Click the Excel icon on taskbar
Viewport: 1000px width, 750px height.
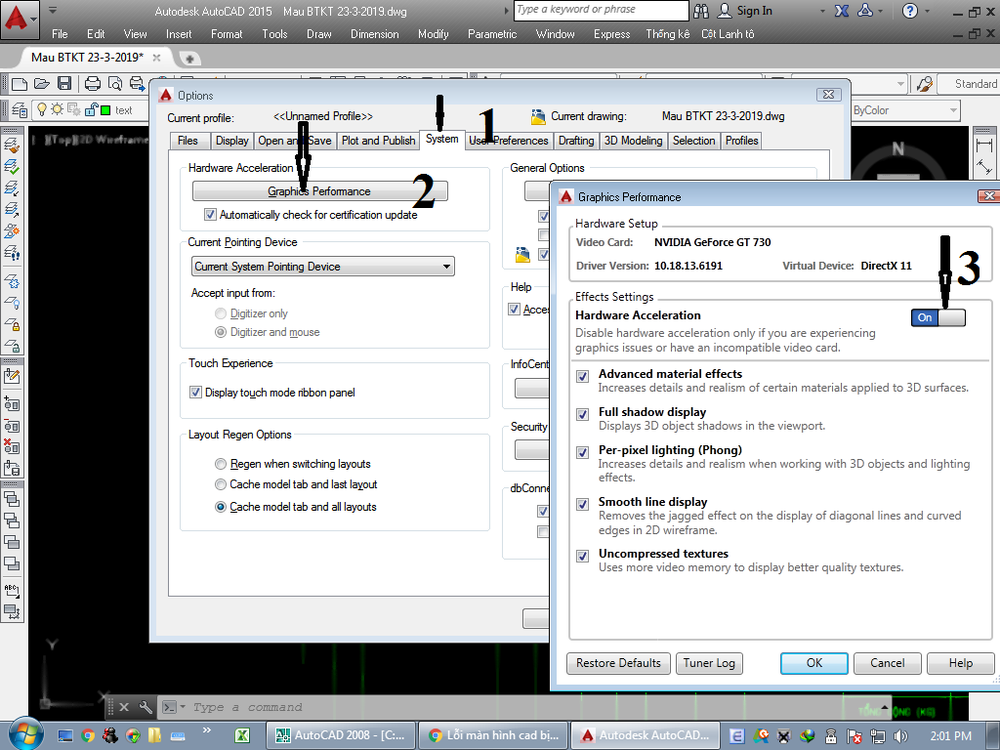(x=242, y=736)
